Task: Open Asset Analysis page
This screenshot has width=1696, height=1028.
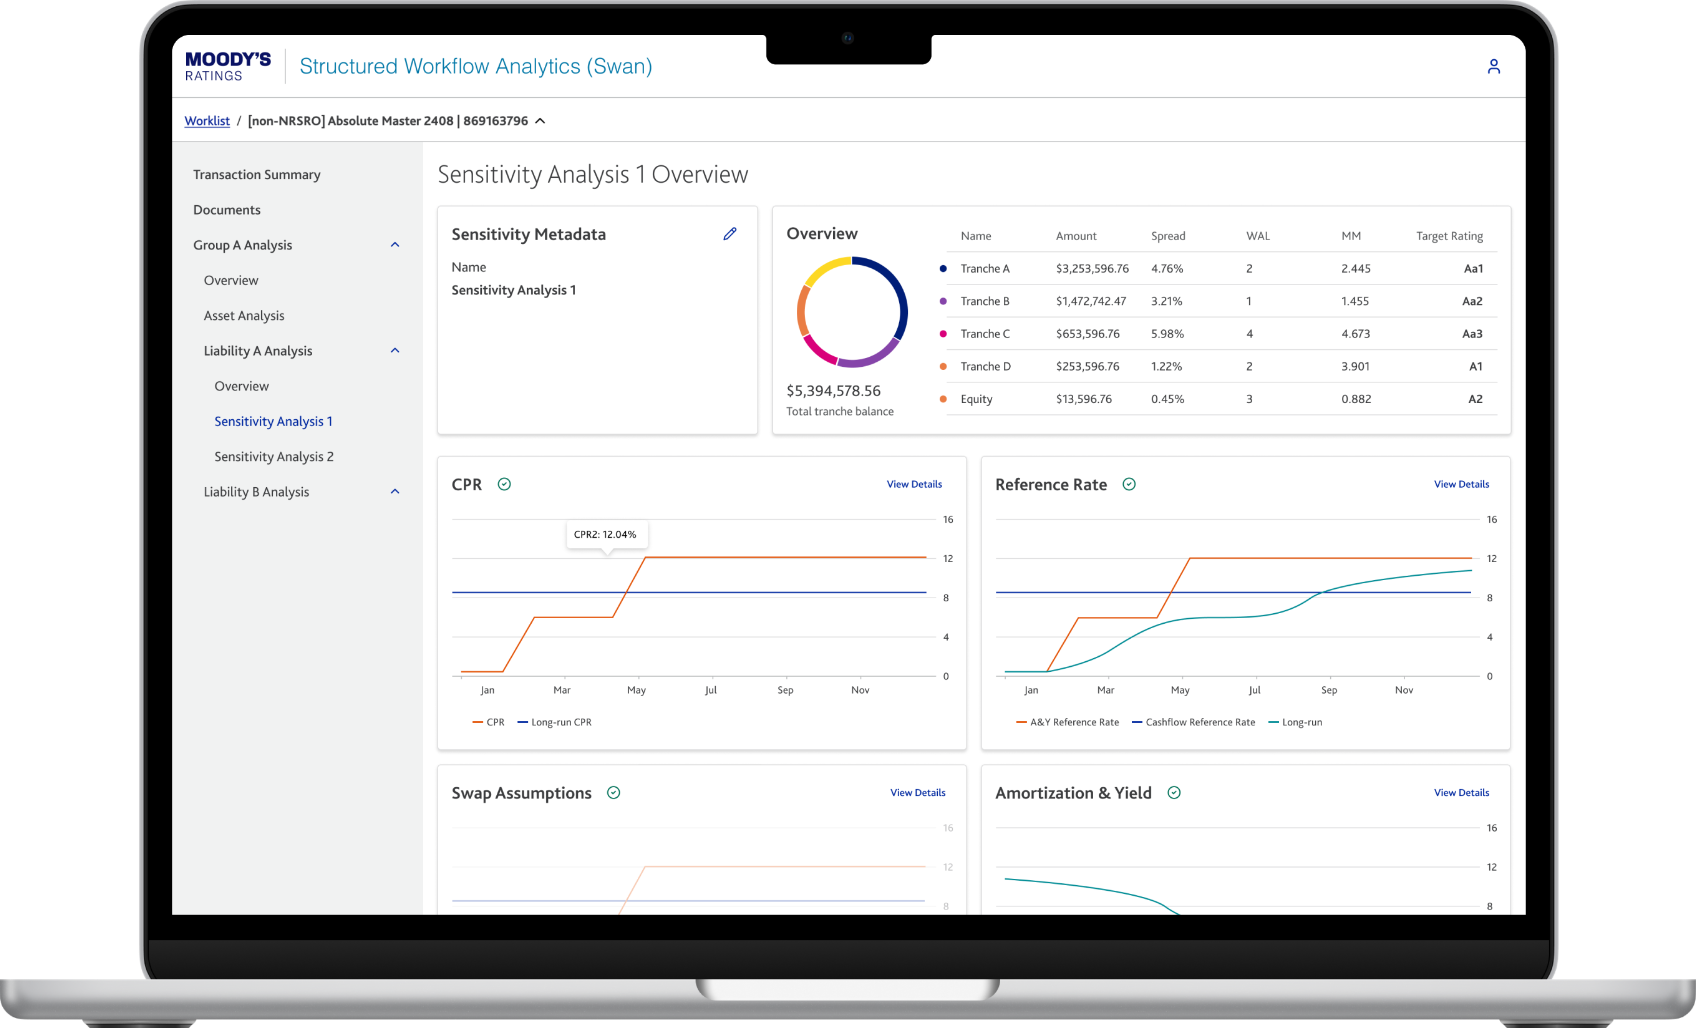Action: (x=244, y=316)
